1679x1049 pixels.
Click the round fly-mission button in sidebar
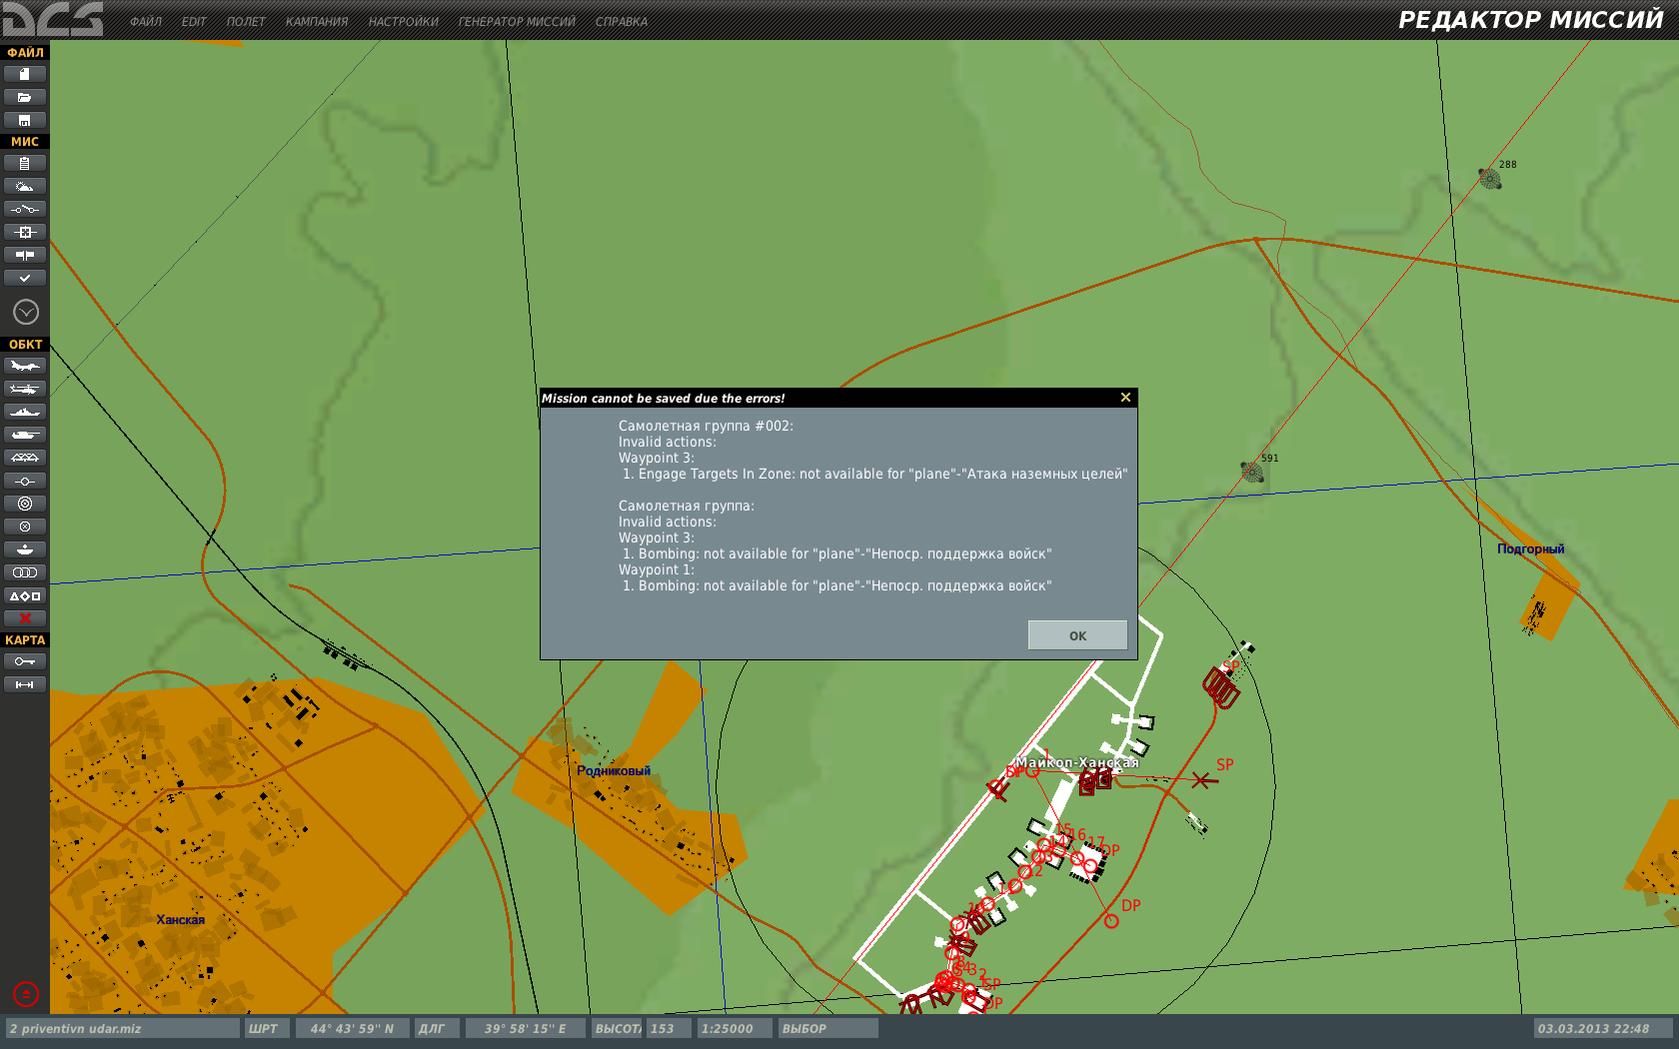[26, 312]
